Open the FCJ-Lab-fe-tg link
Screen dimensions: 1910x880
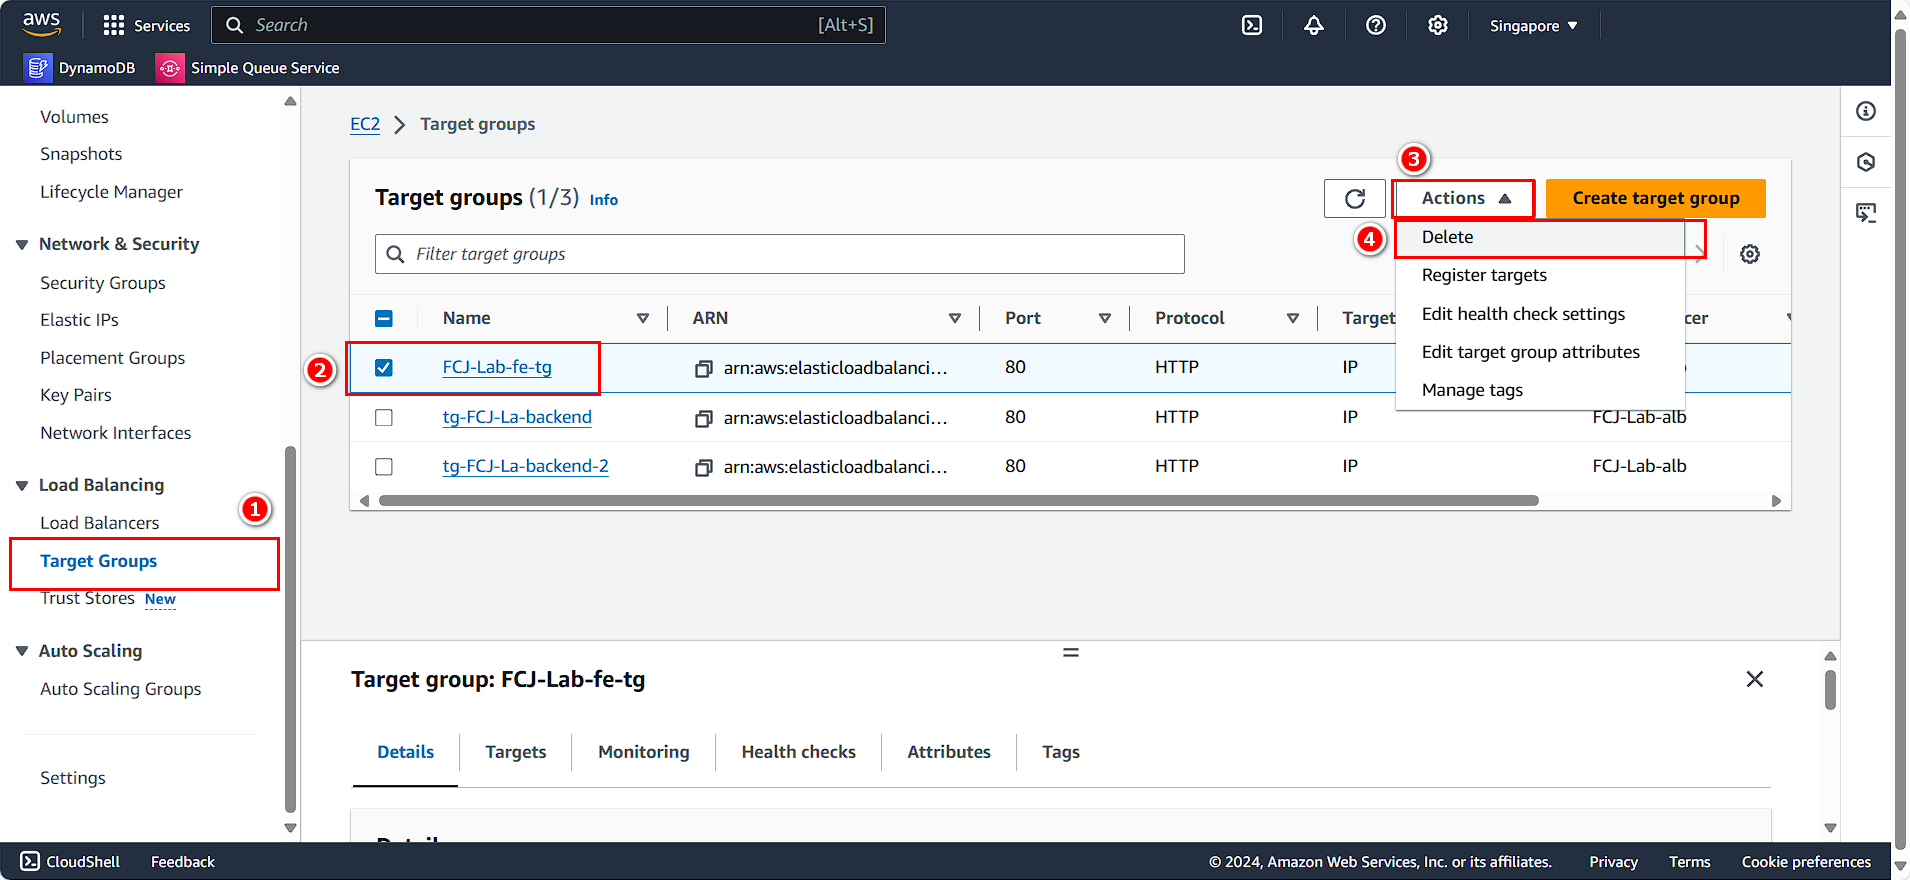click(497, 367)
